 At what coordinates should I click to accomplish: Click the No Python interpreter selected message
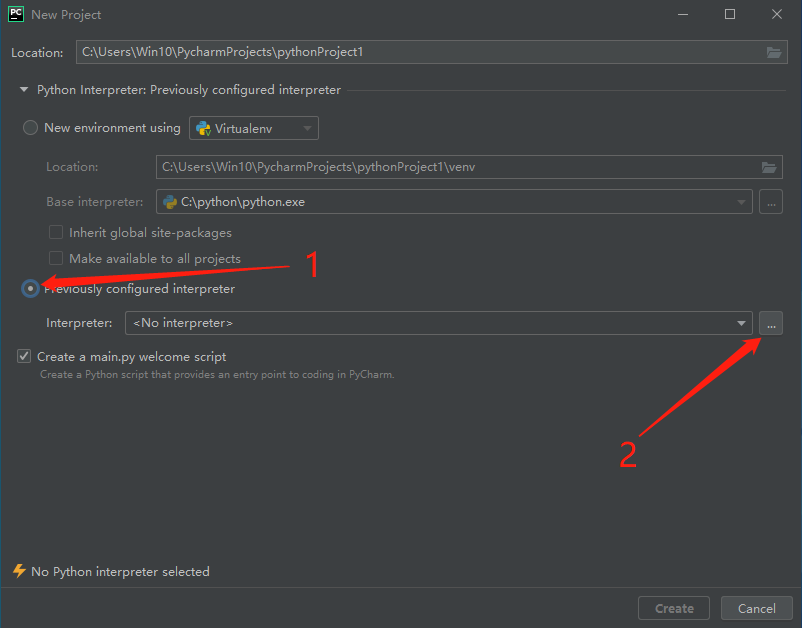coord(120,571)
